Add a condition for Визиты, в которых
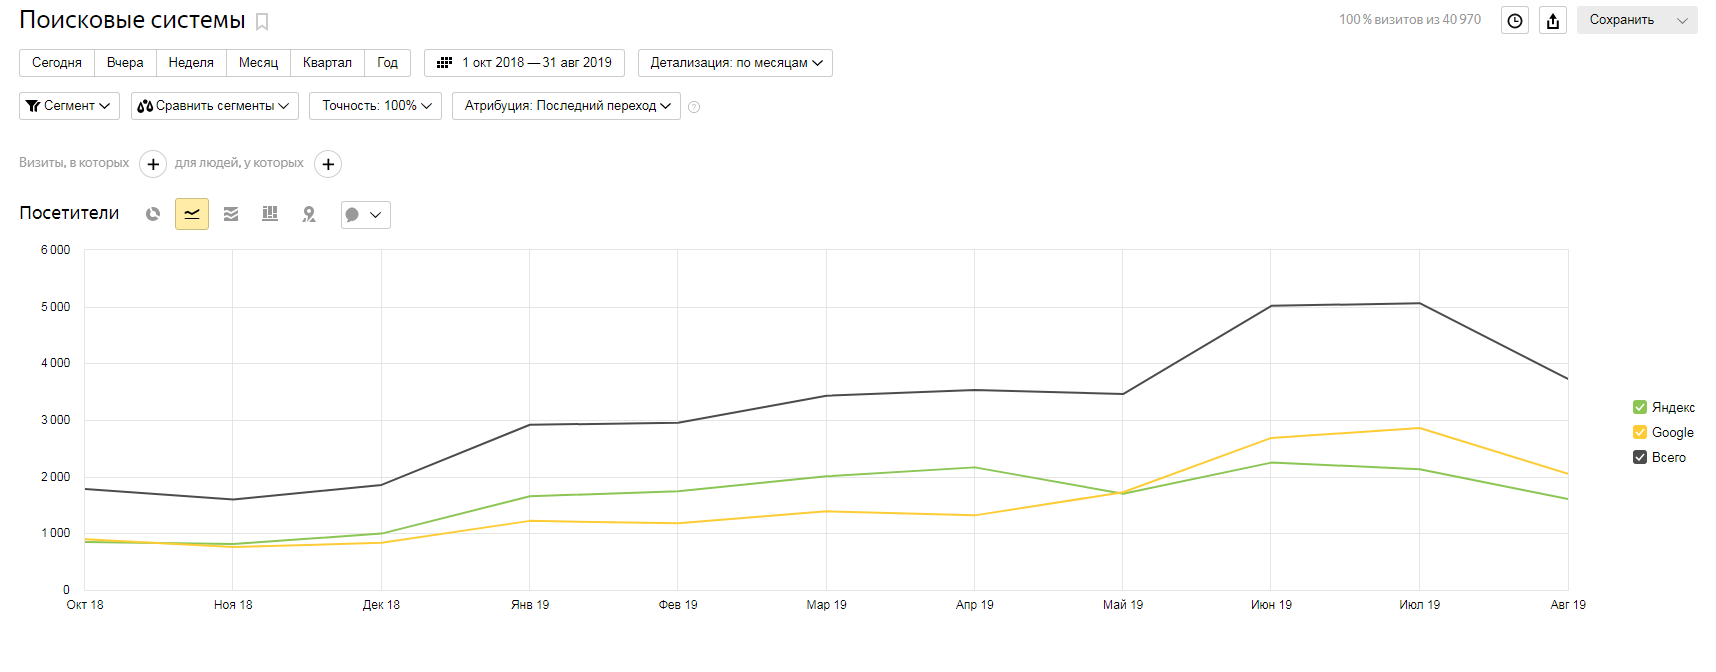 (x=153, y=164)
